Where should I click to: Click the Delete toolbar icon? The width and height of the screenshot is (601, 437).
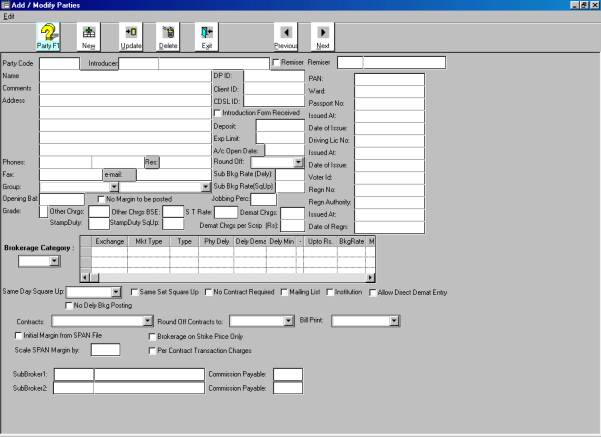(168, 37)
